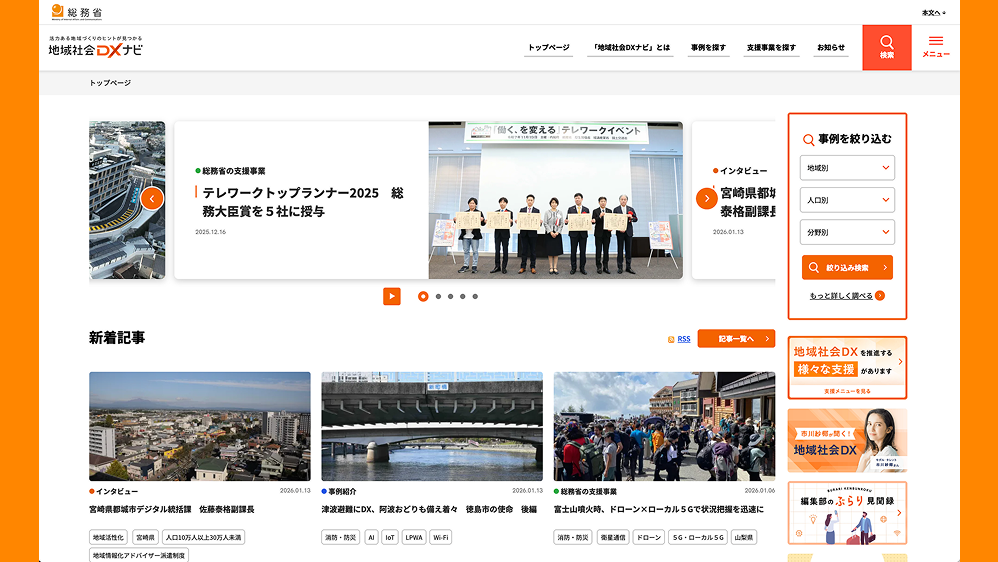Viewport: 998px width, 562px height.
Task: Click the 地域社会DXナビ site logo
Action: pos(96,47)
